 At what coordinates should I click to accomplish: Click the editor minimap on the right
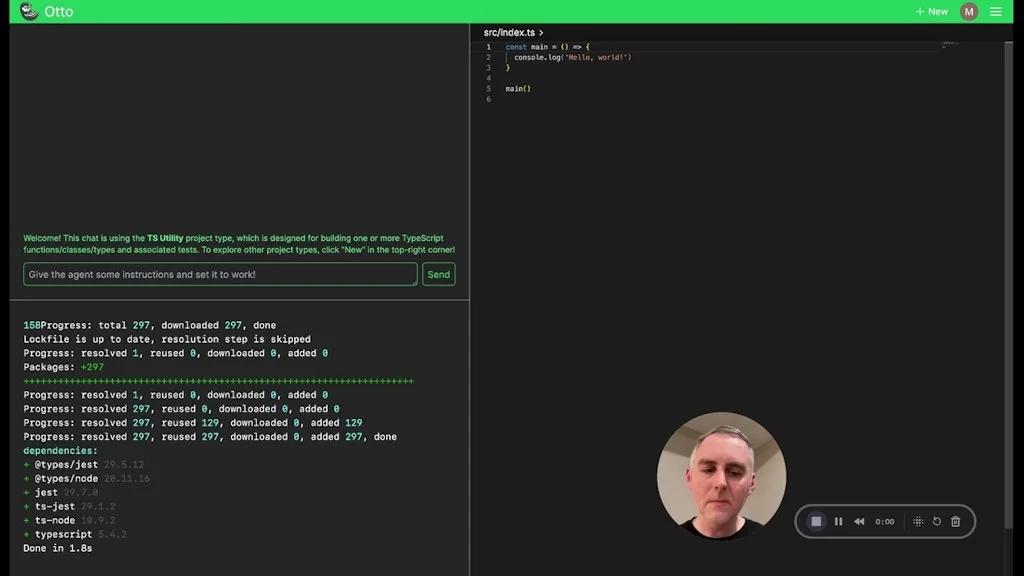tap(948, 45)
